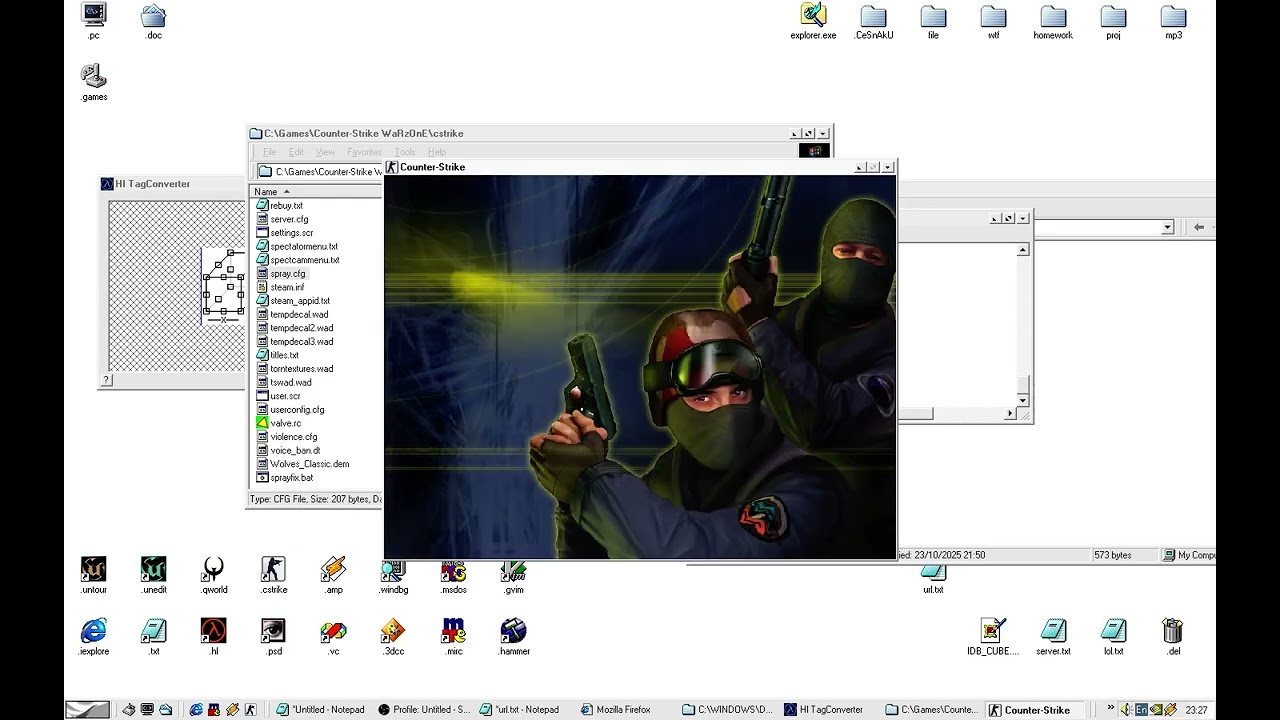Image resolution: width=1280 pixels, height=720 pixels.
Task: Select tempdecal.wad in the file list
Action: (293, 314)
